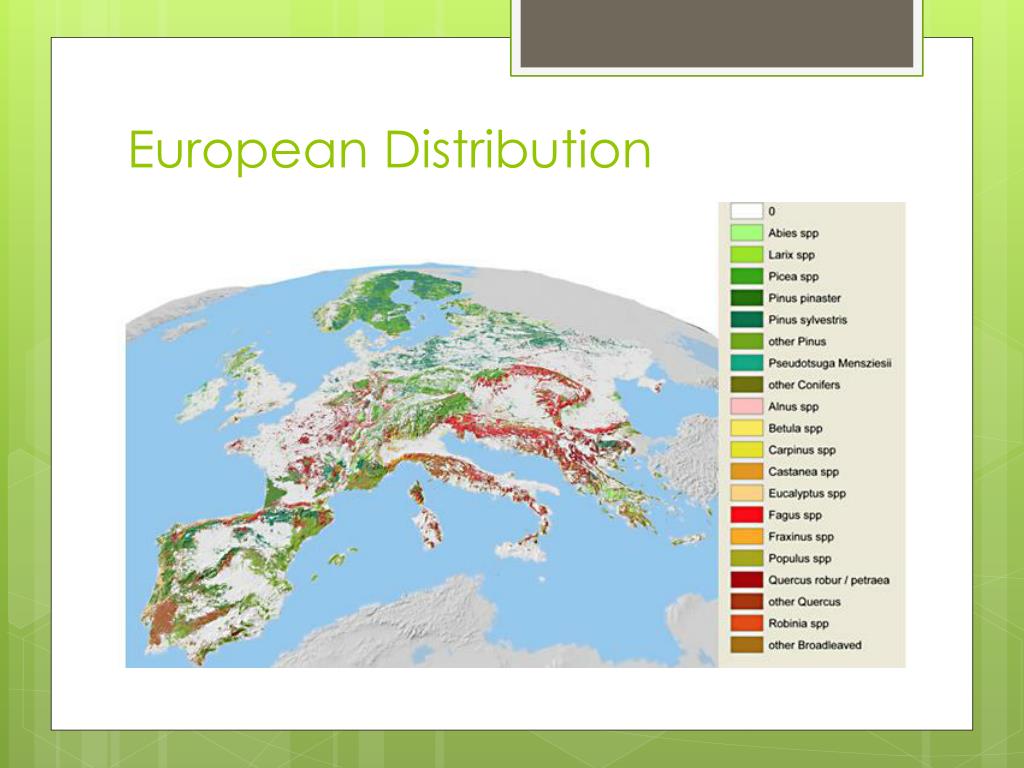
Task: Click the Carpinus spp swatch
Action: (x=746, y=449)
